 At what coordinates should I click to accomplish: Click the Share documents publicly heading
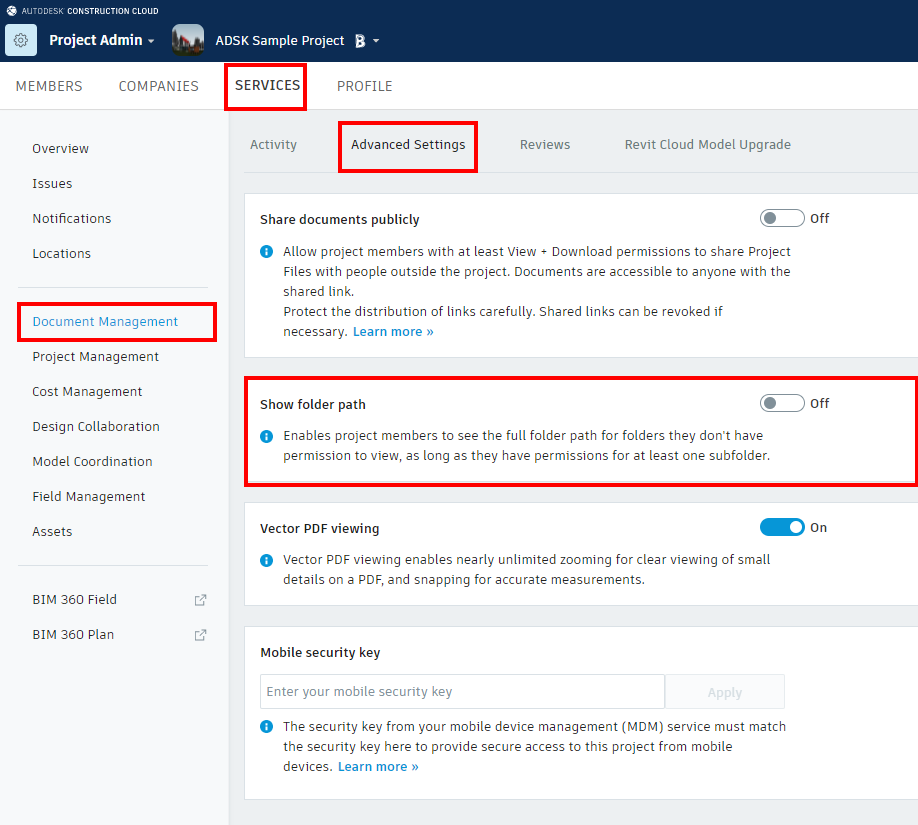point(340,220)
